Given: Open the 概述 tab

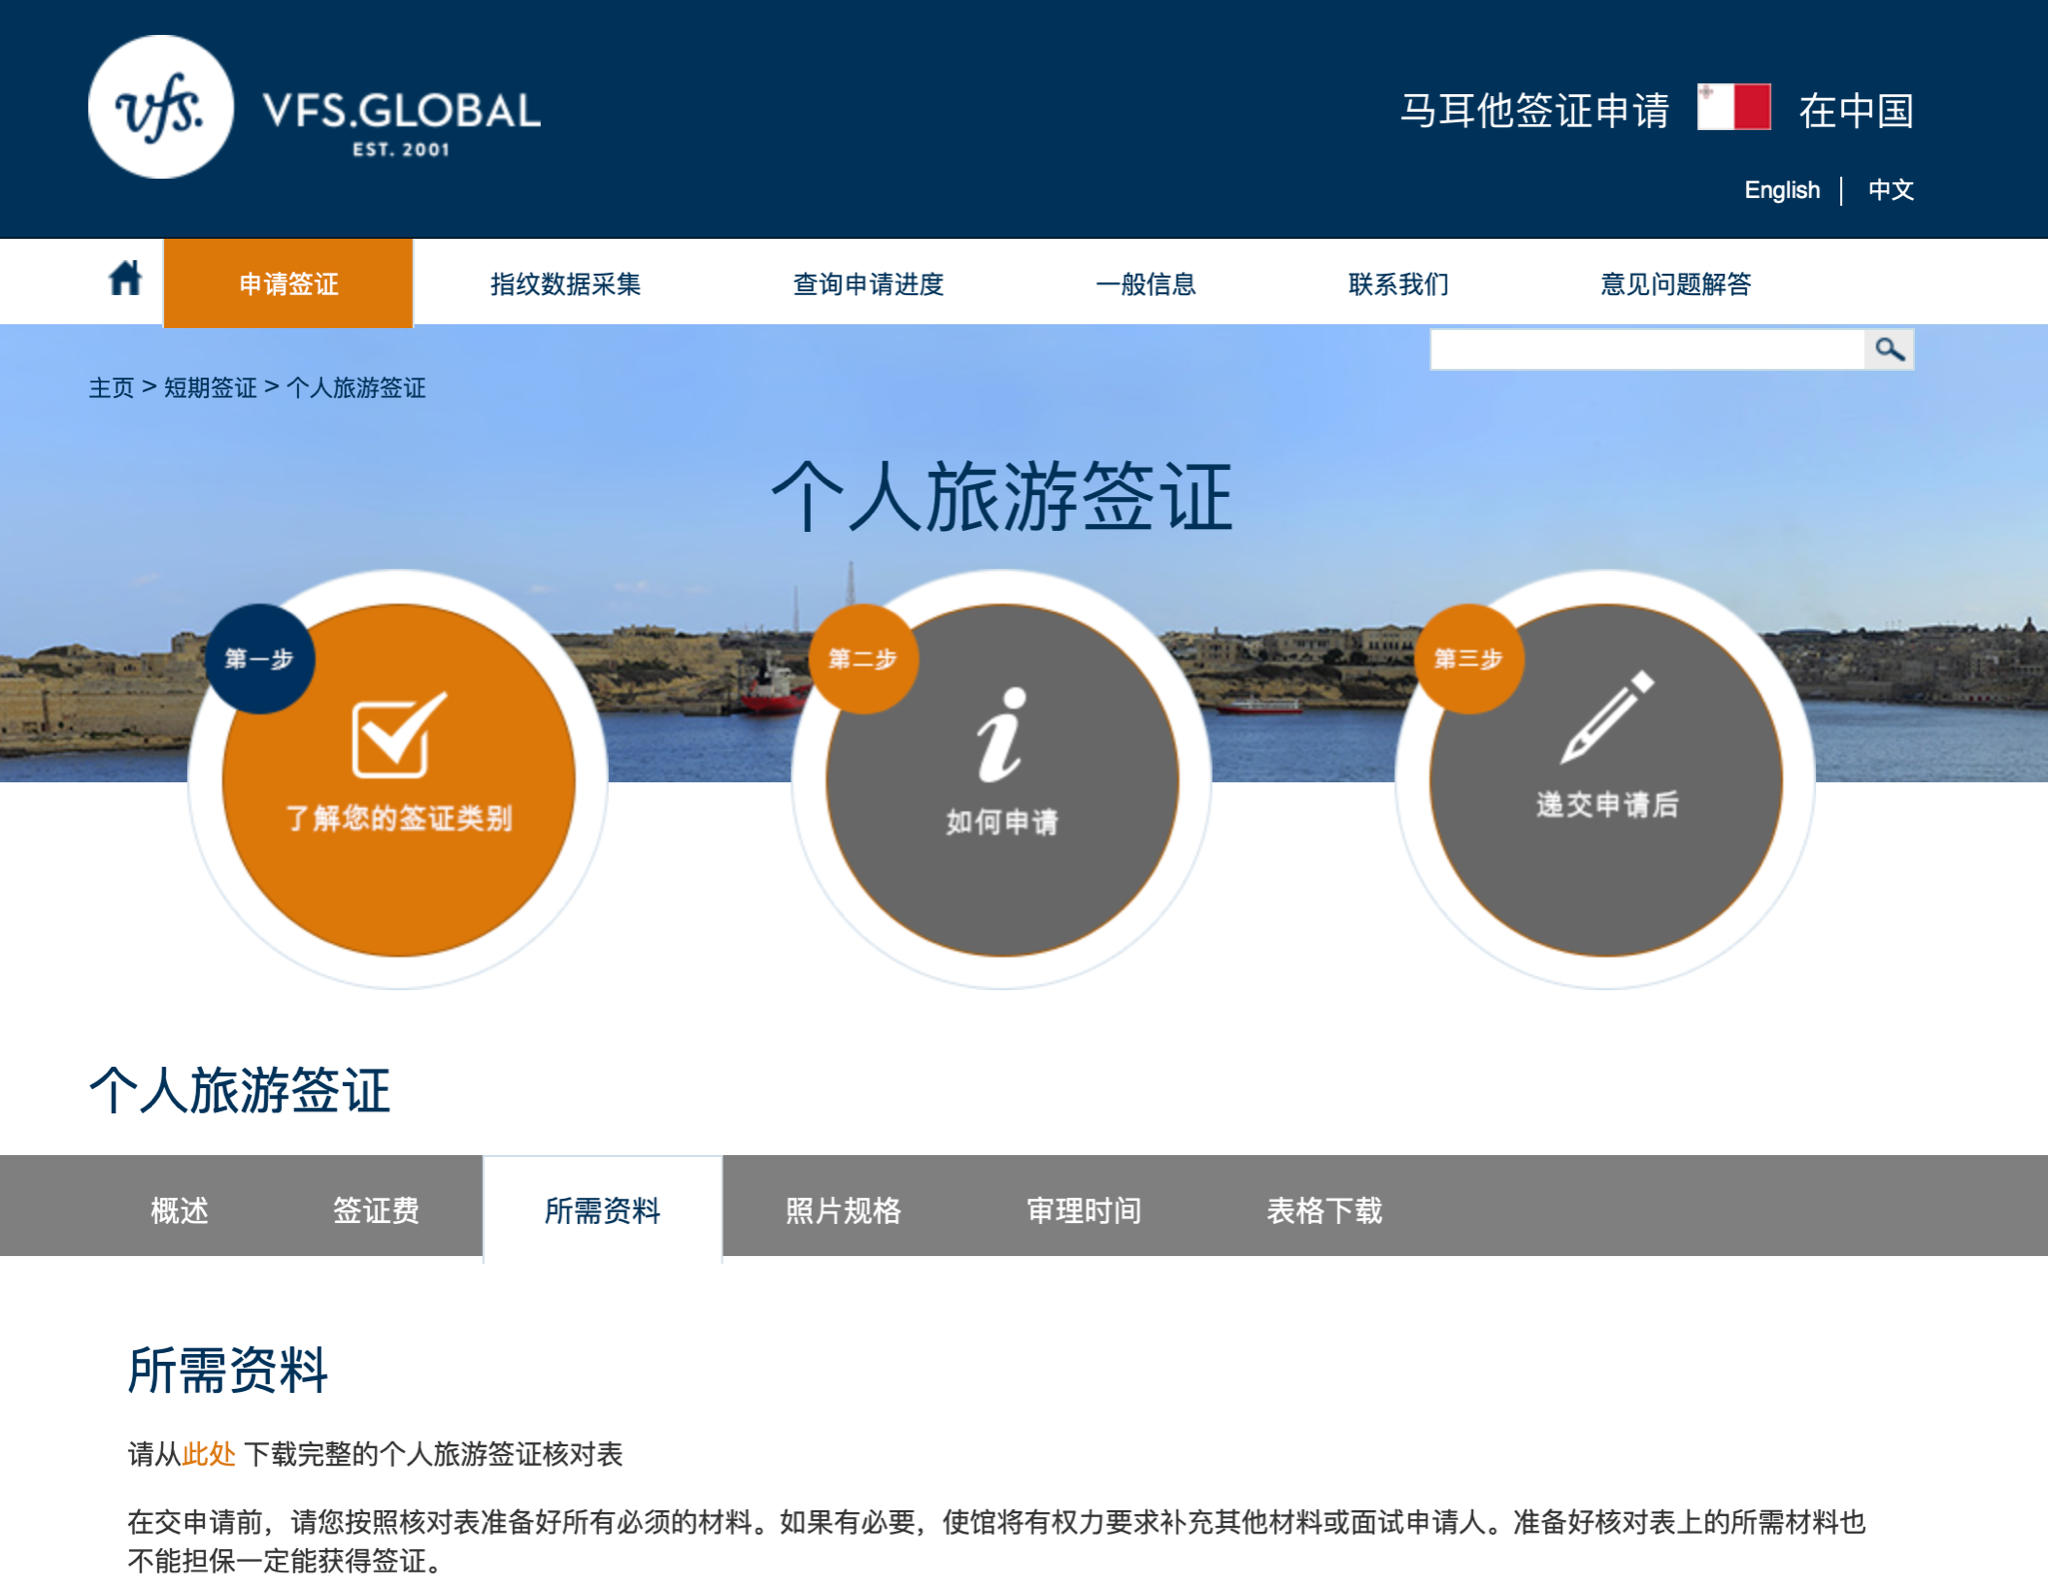Looking at the screenshot, I should [180, 1211].
